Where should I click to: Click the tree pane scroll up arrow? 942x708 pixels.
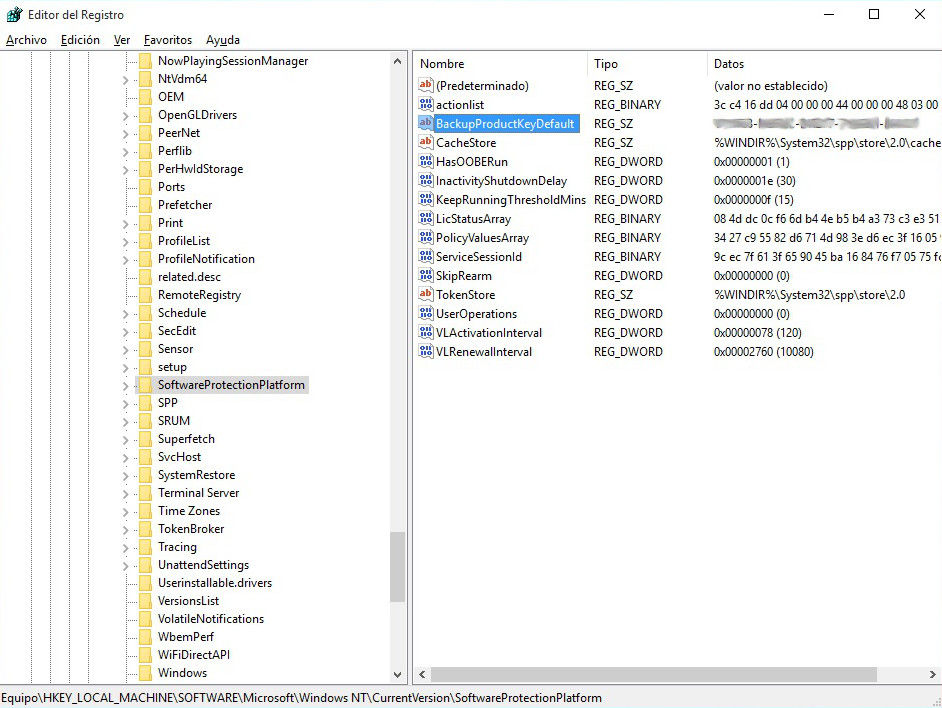pyautogui.click(x=397, y=61)
